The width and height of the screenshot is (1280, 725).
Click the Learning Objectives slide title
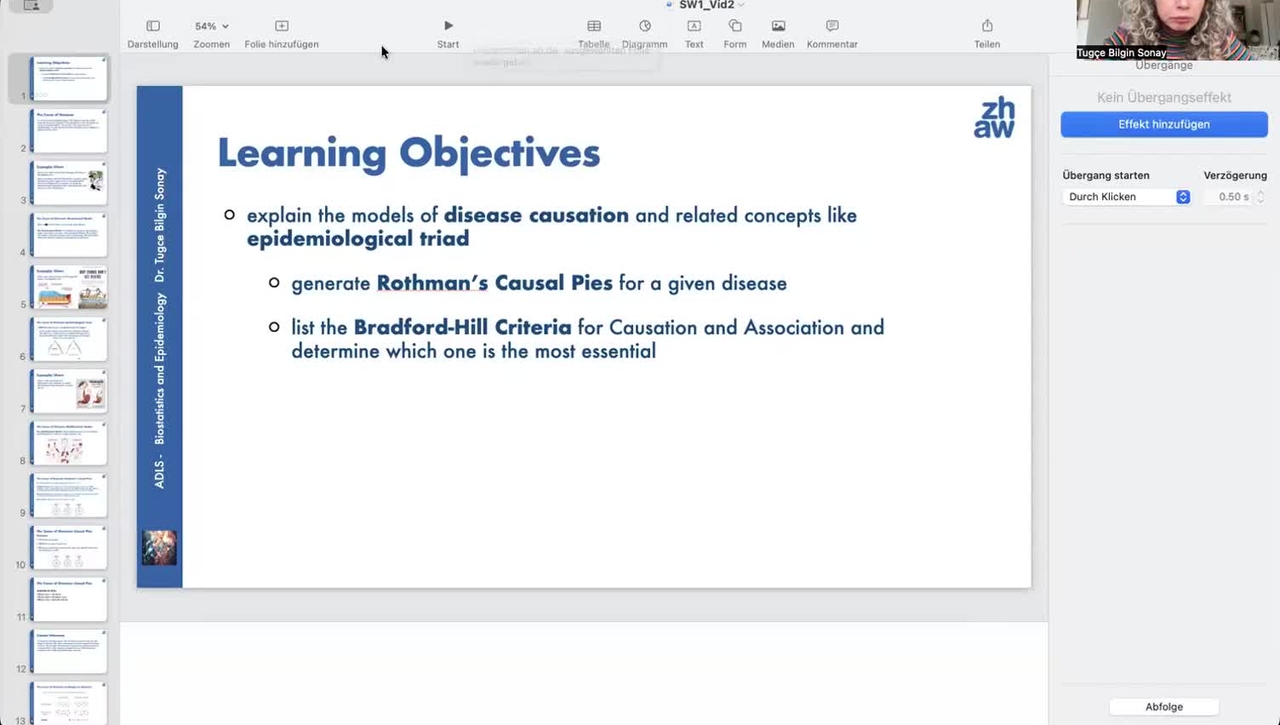coord(408,153)
